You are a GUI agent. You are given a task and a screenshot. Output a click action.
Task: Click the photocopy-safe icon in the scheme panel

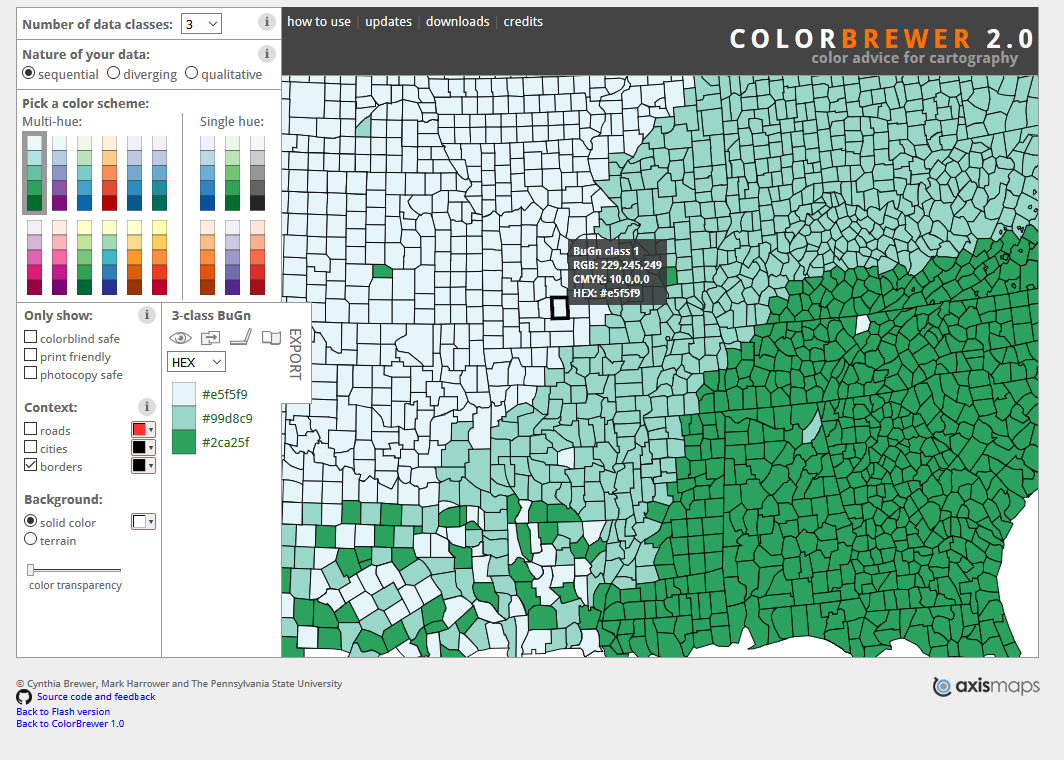(239, 338)
